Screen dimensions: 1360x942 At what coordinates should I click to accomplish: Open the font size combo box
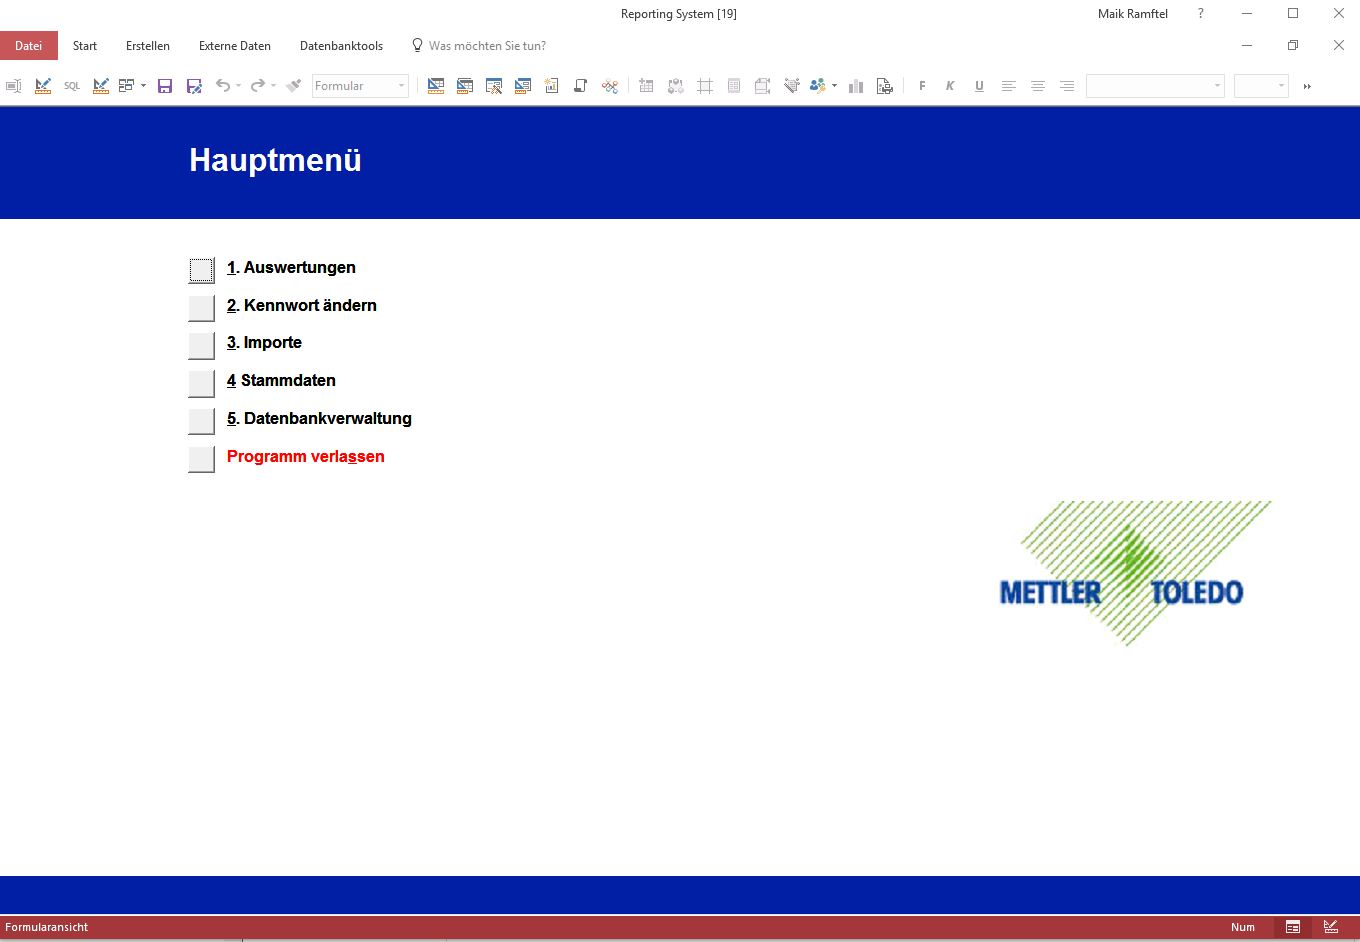point(1261,86)
